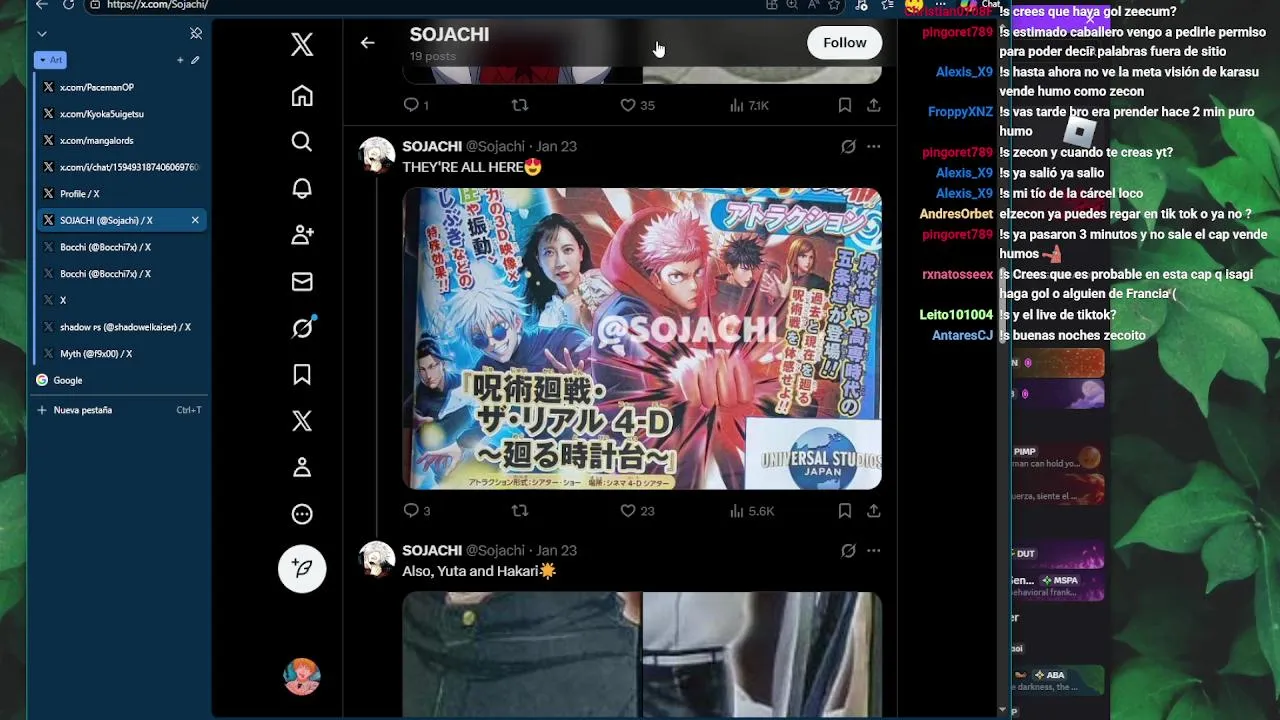Follow the SOJACHI account
1280x720 pixels.
click(845, 43)
